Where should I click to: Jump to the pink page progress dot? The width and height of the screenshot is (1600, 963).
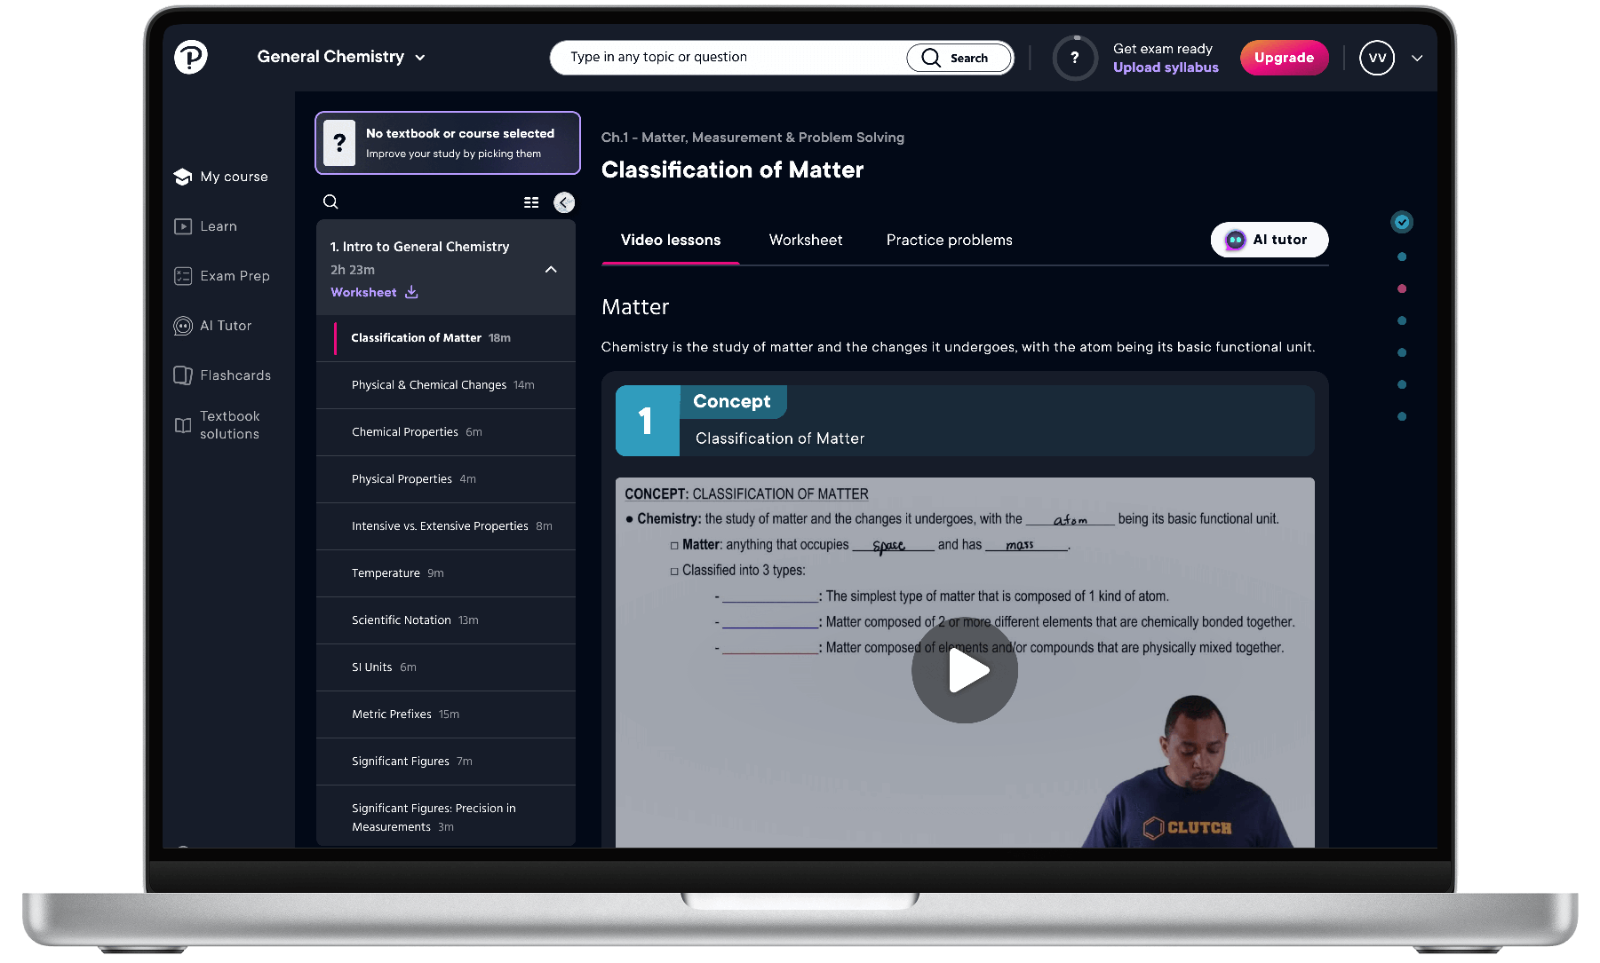click(x=1402, y=289)
